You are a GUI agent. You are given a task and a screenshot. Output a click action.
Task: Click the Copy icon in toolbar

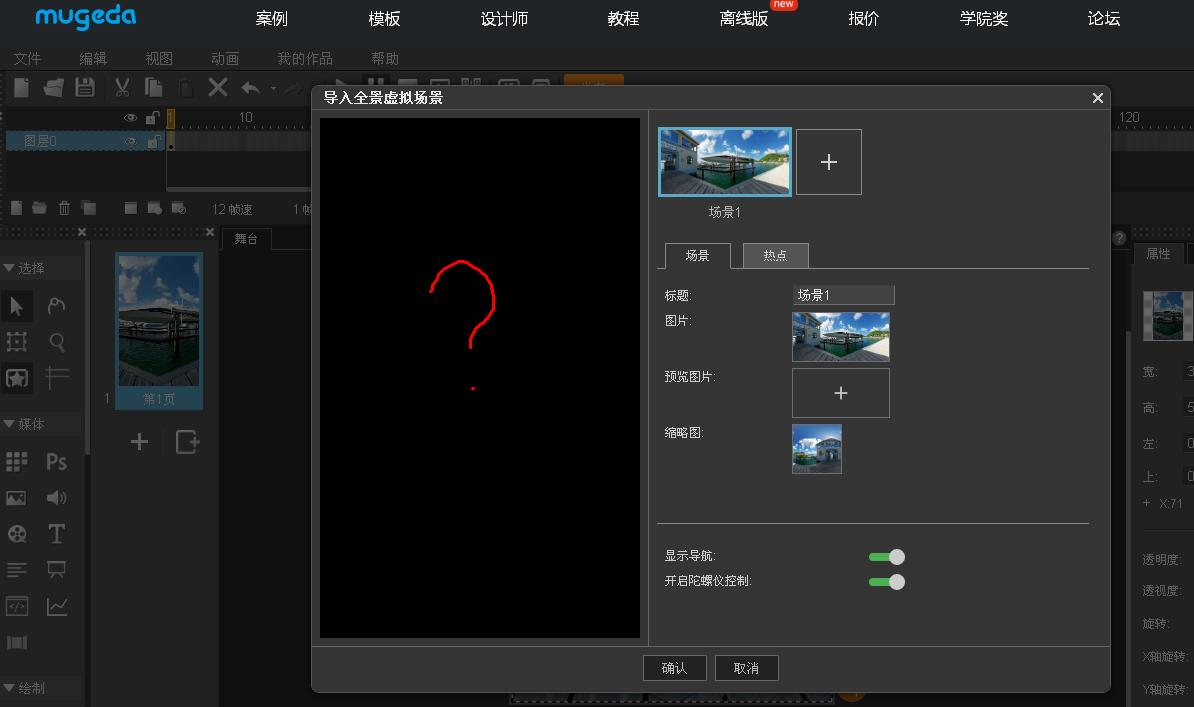pyautogui.click(x=154, y=88)
